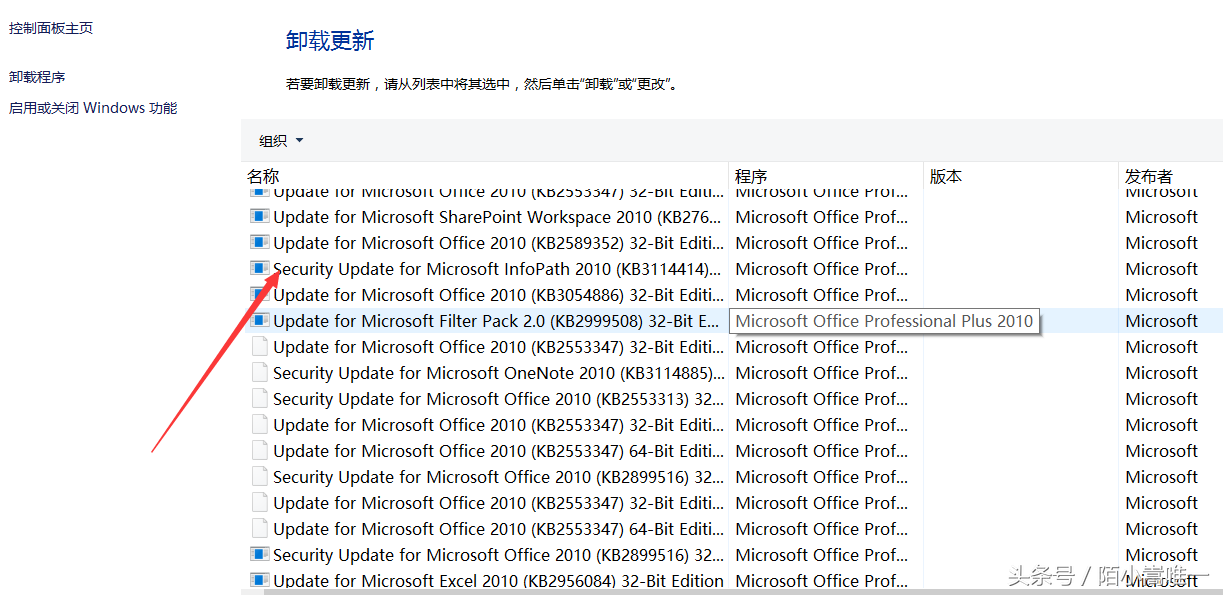Click icon of Excel 2010 KB2956084 update

click(260, 580)
